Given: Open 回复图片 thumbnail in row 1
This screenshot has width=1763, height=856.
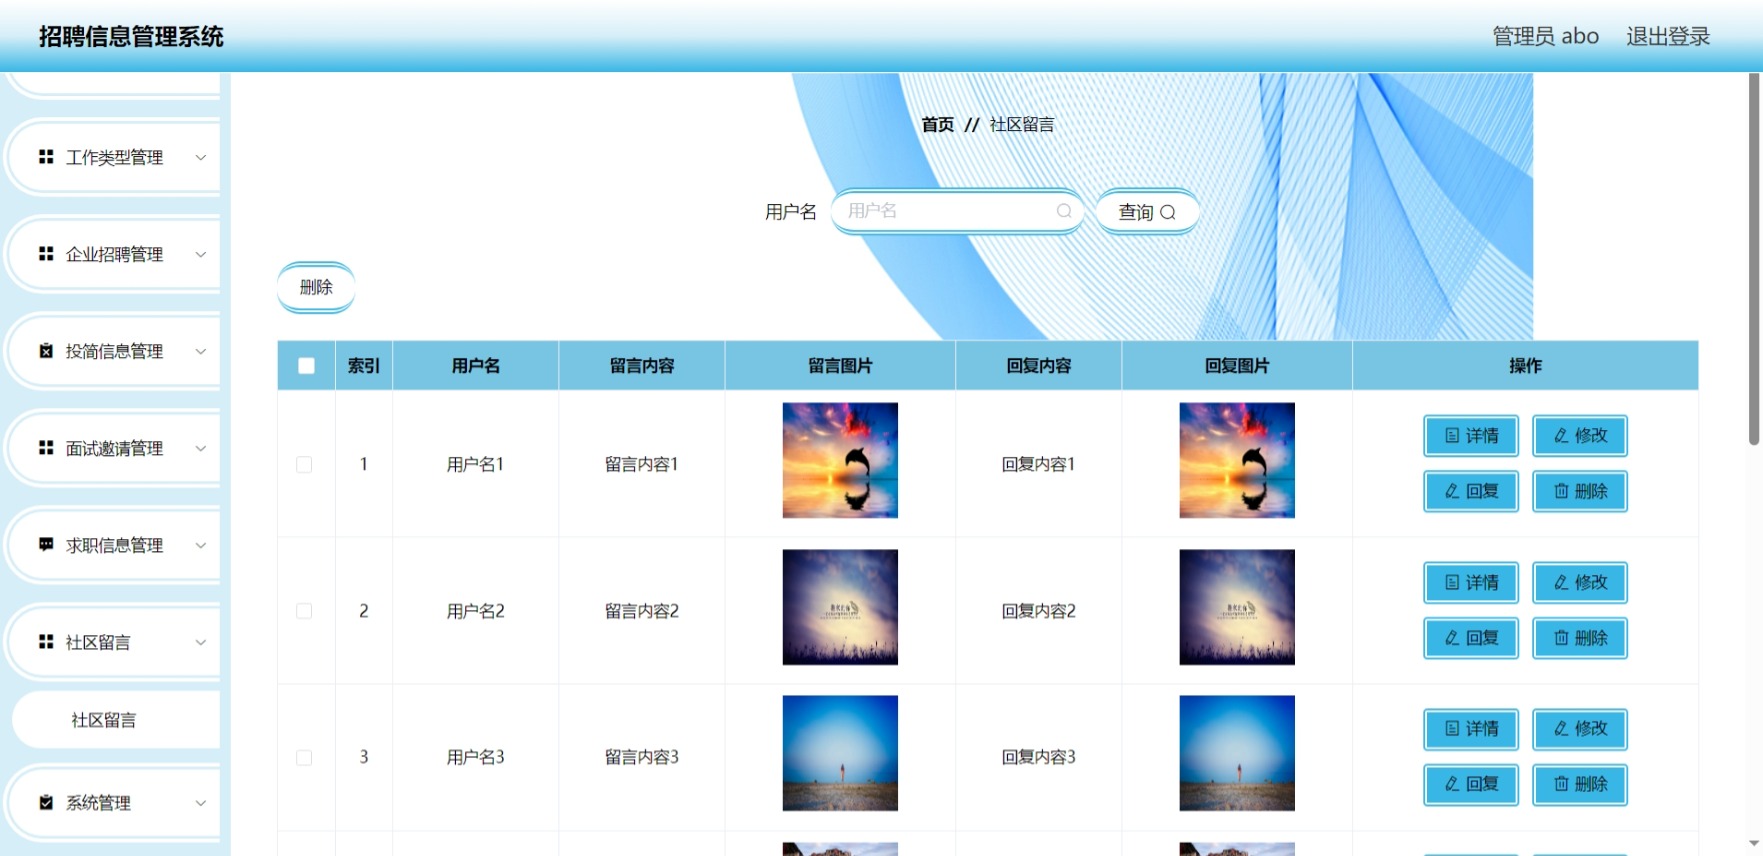Looking at the screenshot, I should [1237, 460].
